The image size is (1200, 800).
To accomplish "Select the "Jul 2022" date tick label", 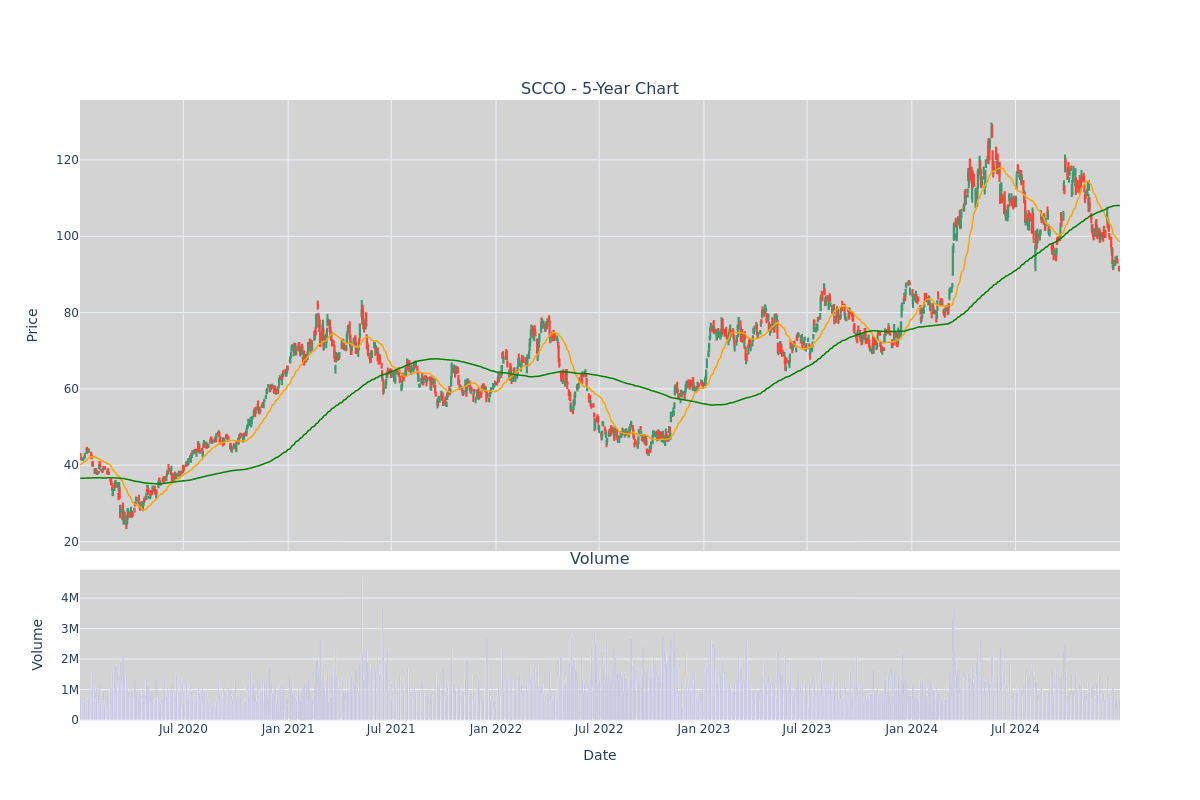I will pos(599,729).
